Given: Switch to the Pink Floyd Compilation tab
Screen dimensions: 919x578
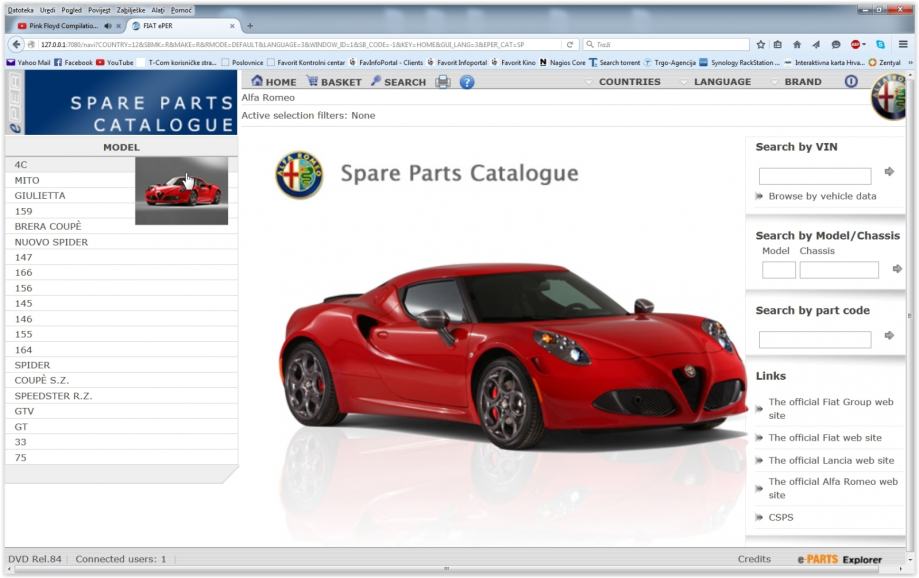Looking at the screenshot, I should (x=63, y=26).
